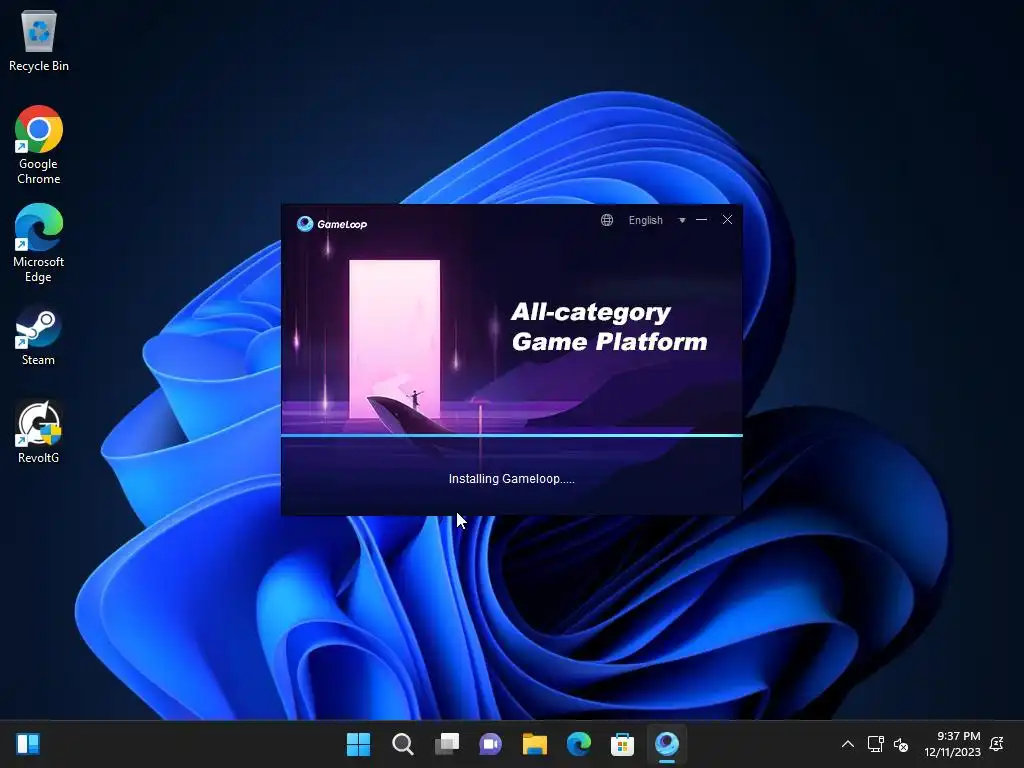Open the Recycle Bin desktop icon

tap(39, 40)
